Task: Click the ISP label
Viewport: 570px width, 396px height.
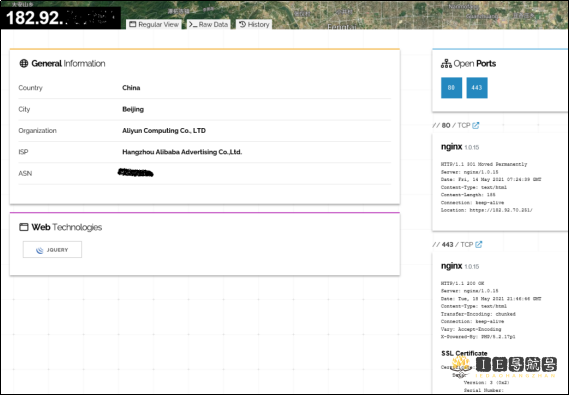Action: tap(23, 152)
